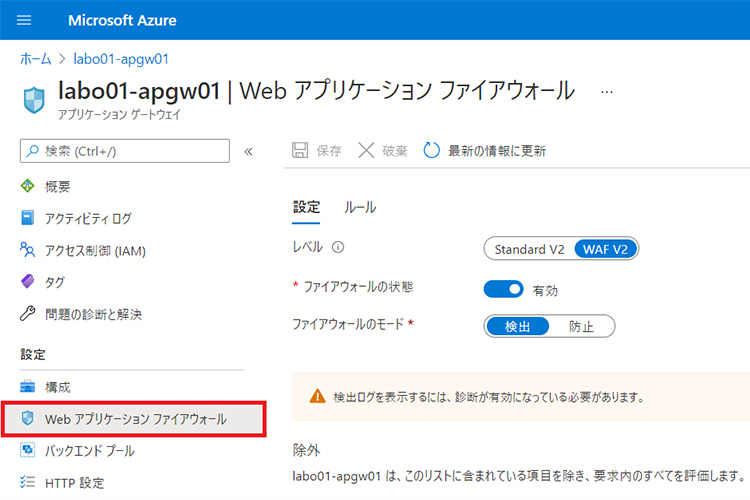Open HTTP 設定
This screenshot has width=750, height=500.
pyautogui.click(x=74, y=483)
